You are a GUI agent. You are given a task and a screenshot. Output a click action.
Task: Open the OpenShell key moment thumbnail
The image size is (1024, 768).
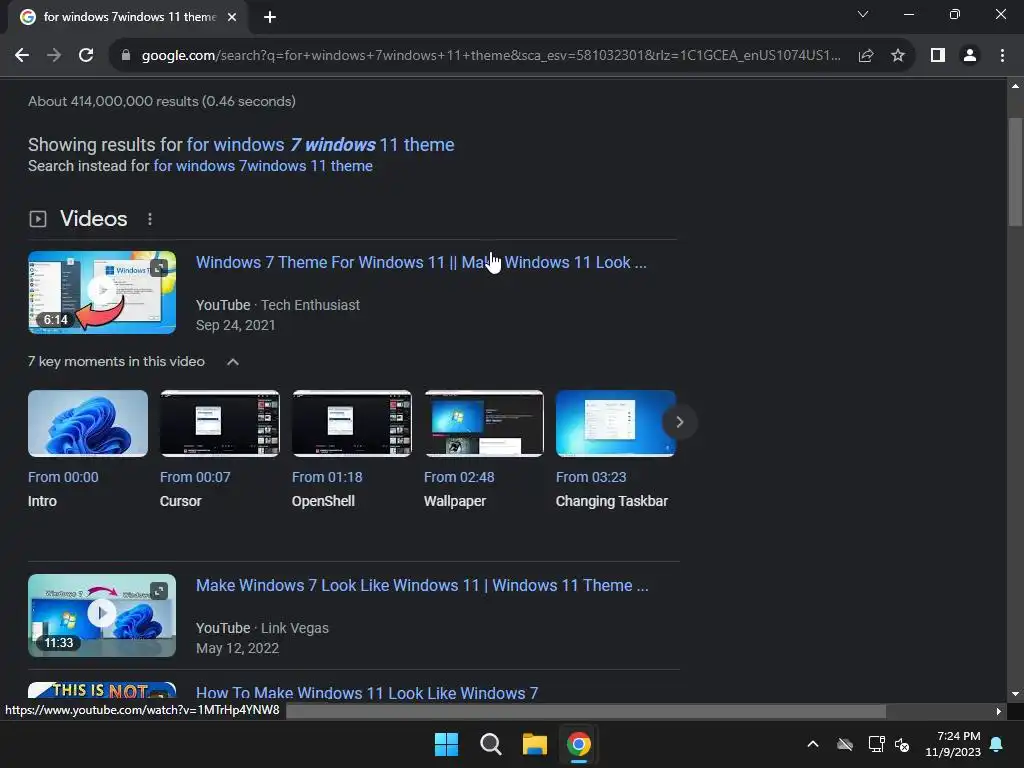click(351, 423)
